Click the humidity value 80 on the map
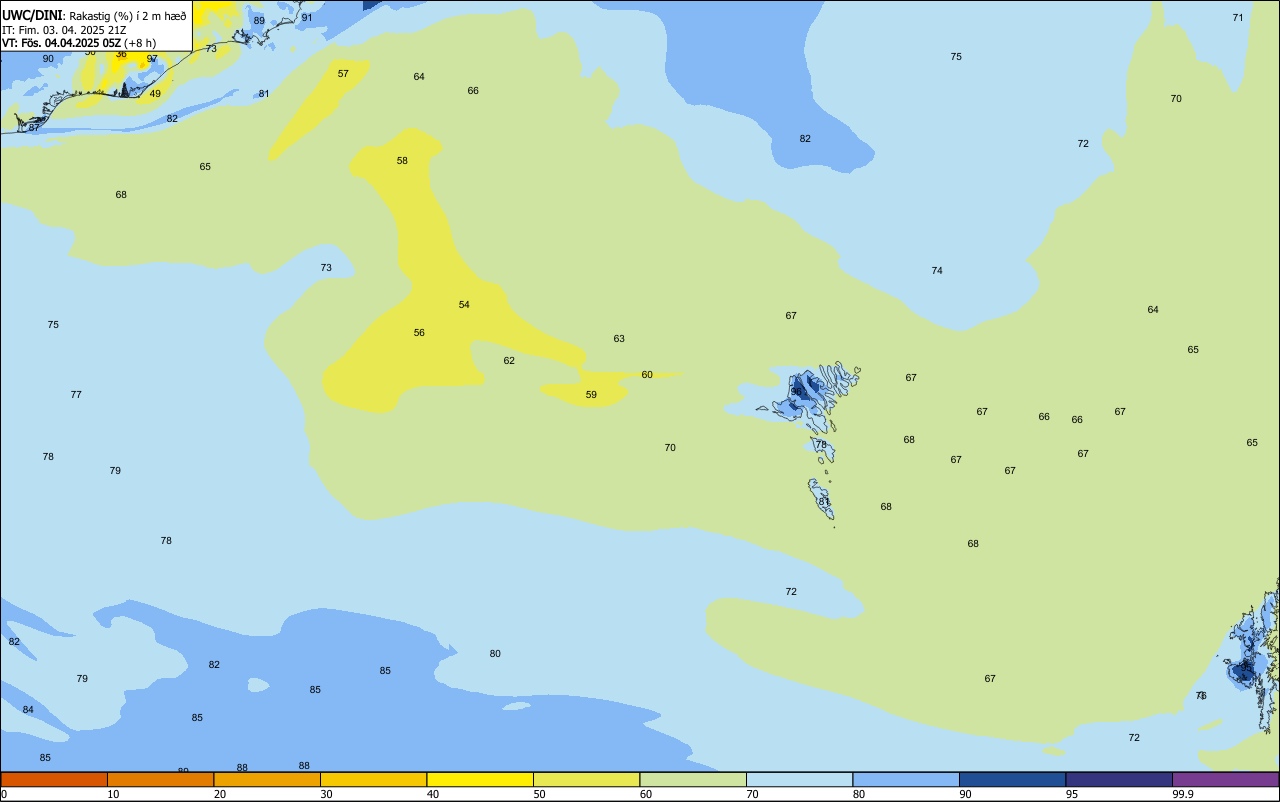The width and height of the screenshot is (1280, 802). [x=495, y=654]
